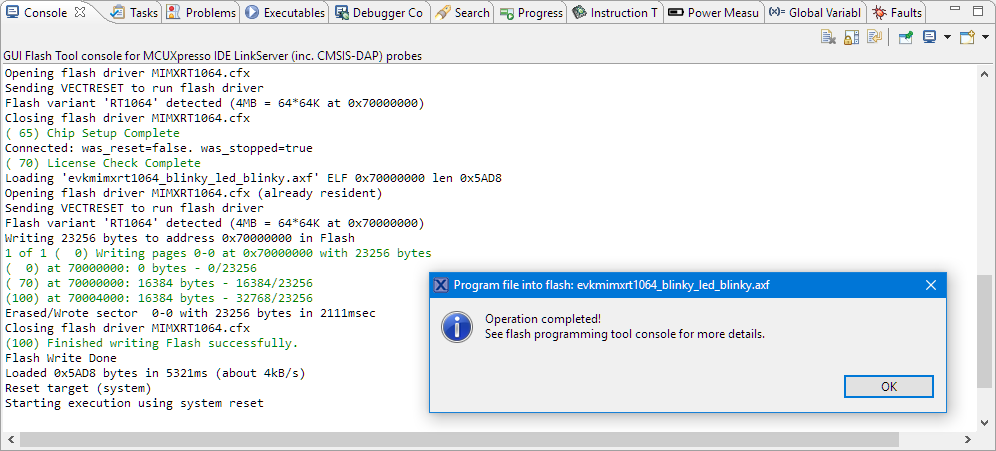Close the Program file into flash dialog

click(930, 285)
